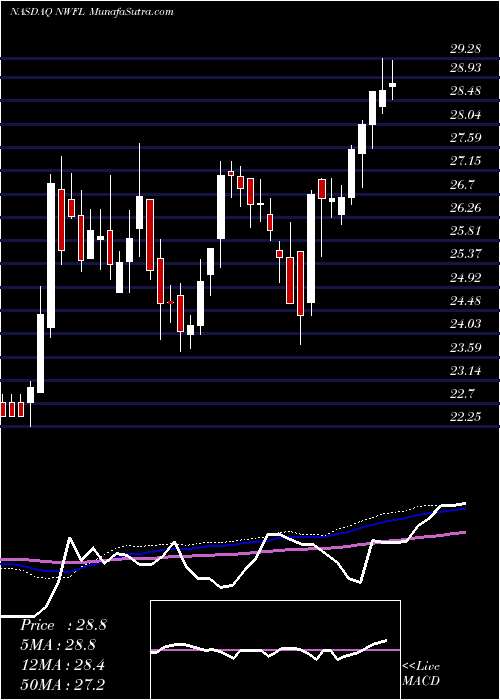Click the 23.59 price axis label
Viewport: 500px width, 700px height.
coord(466,347)
